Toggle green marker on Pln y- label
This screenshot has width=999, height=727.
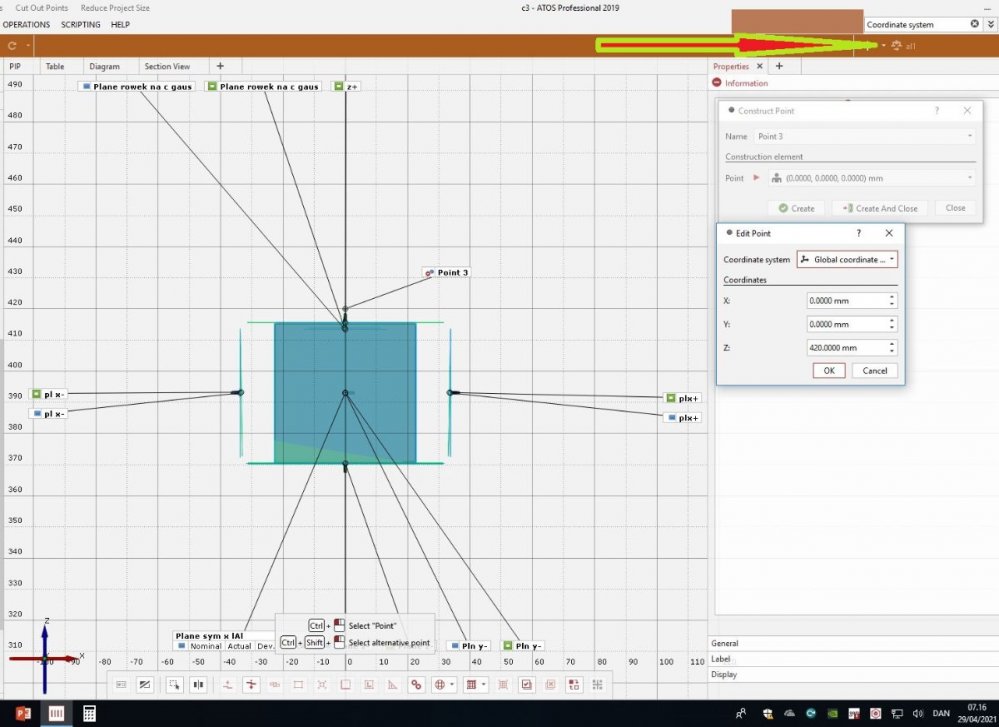[508, 646]
